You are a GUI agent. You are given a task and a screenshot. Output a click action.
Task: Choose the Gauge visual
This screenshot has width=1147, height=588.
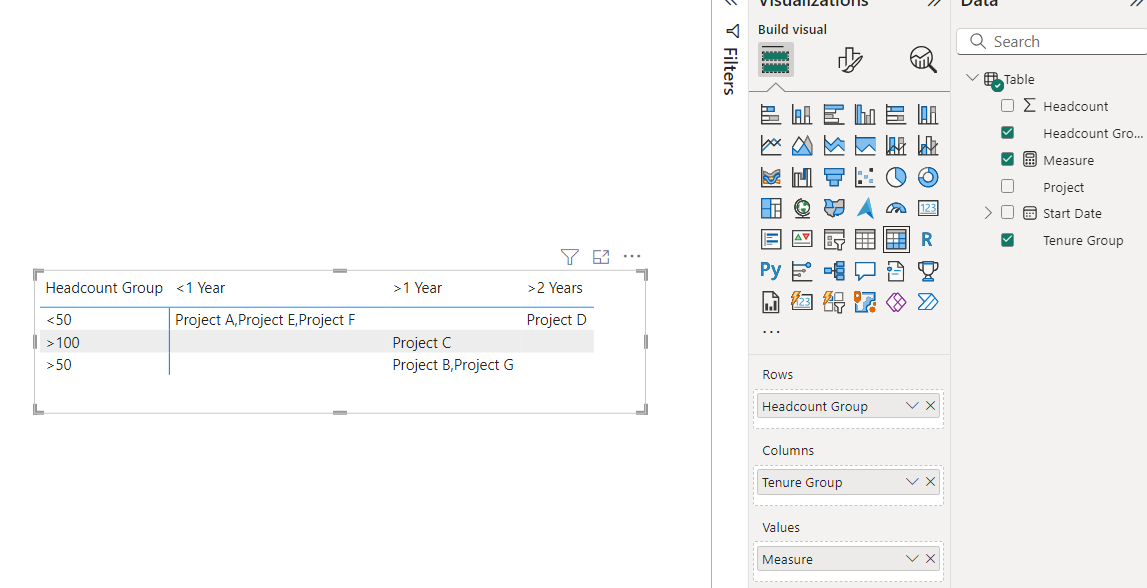tap(896, 208)
